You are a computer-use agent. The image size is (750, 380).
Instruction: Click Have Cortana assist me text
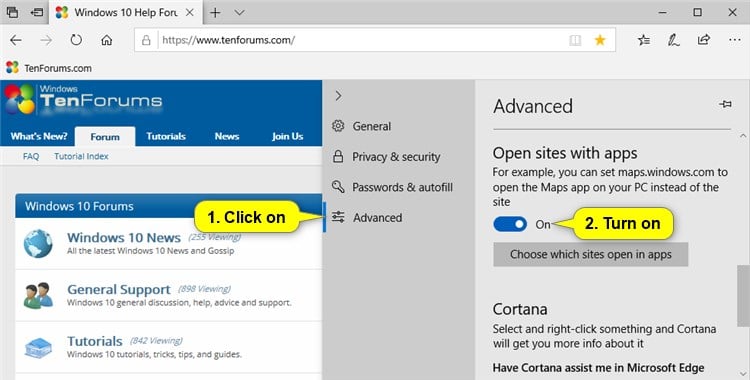click(598, 368)
